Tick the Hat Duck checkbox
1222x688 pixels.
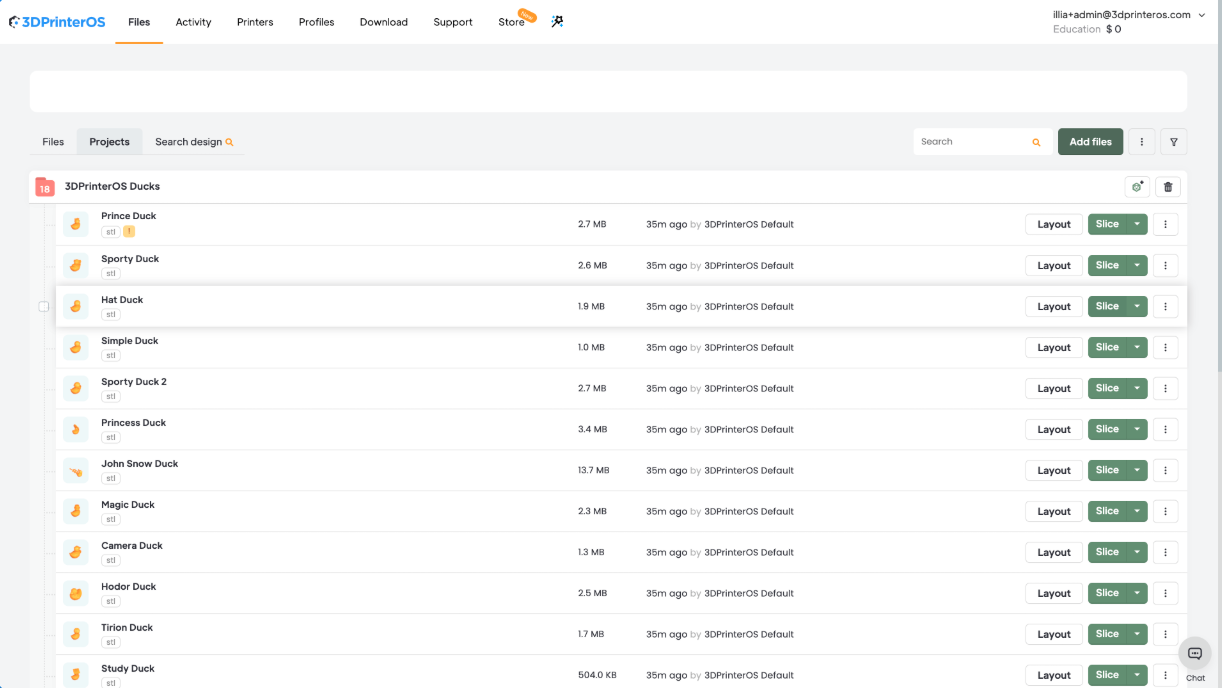point(44,306)
